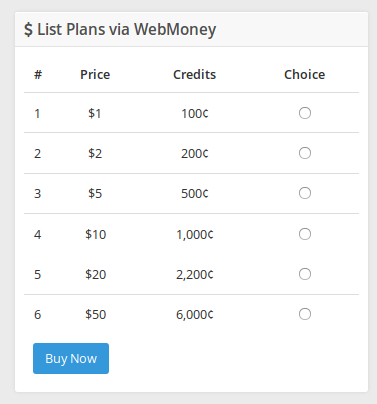Click the # column header
This screenshot has width=377, height=404.
(x=38, y=74)
